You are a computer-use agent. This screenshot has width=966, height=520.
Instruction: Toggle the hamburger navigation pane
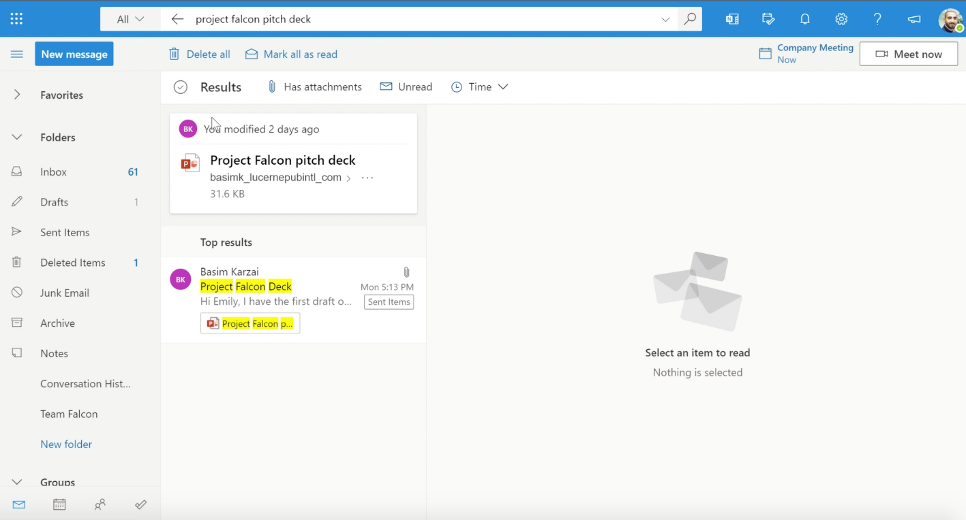click(x=17, y=54)
